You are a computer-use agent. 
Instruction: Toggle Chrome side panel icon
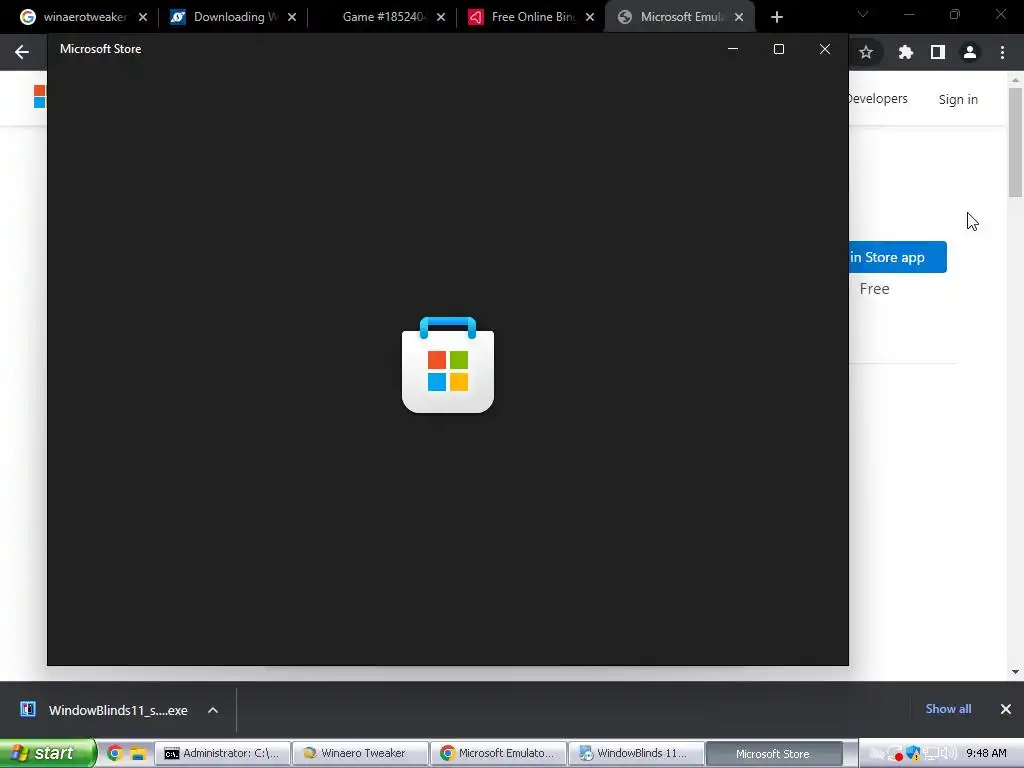(x=938, y=52)
